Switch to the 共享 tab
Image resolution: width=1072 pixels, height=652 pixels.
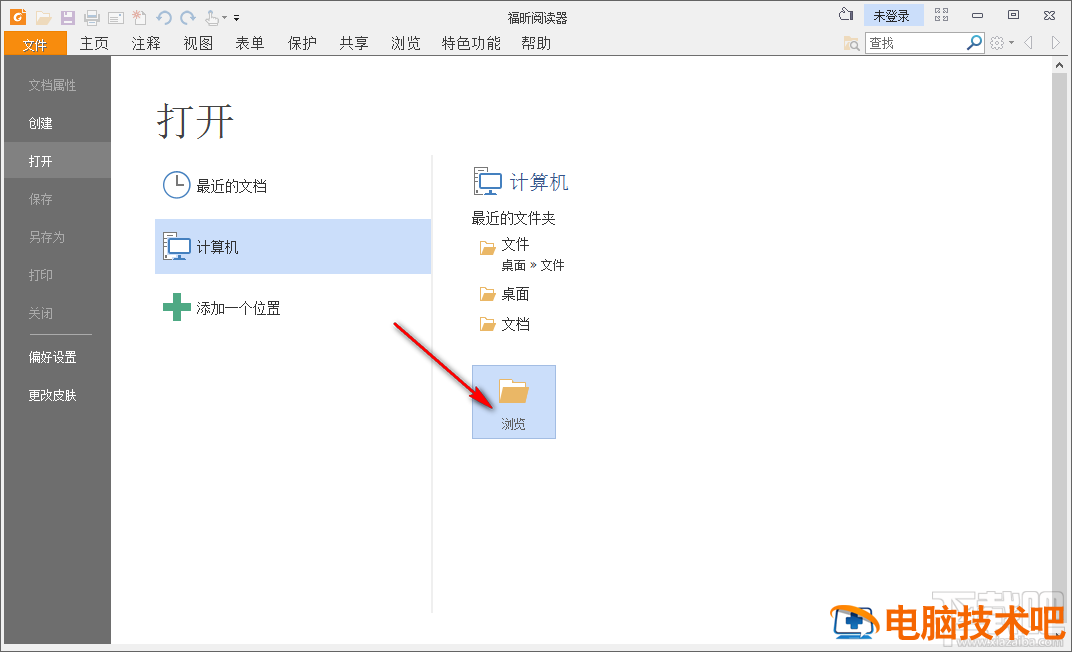click(353, 44)
